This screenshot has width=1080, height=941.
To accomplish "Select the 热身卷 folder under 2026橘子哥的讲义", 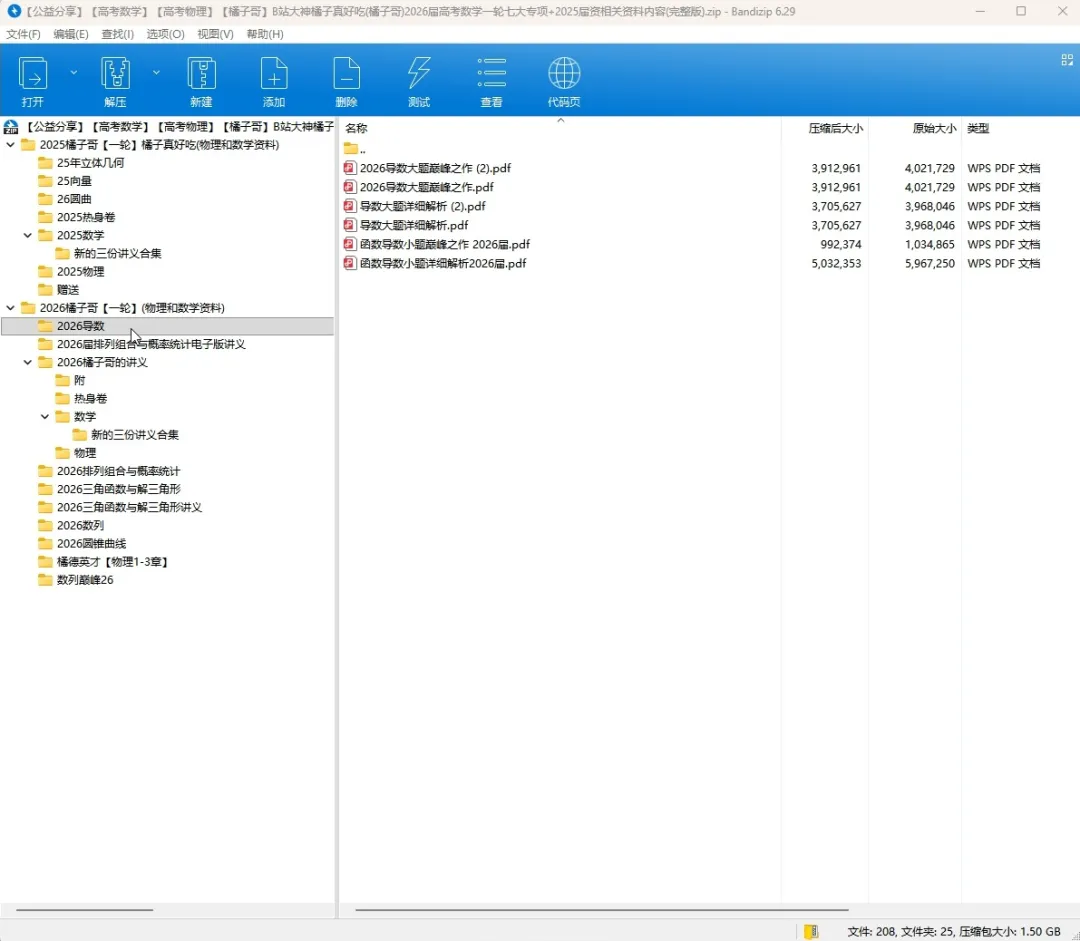I will (x=90, y=398).
